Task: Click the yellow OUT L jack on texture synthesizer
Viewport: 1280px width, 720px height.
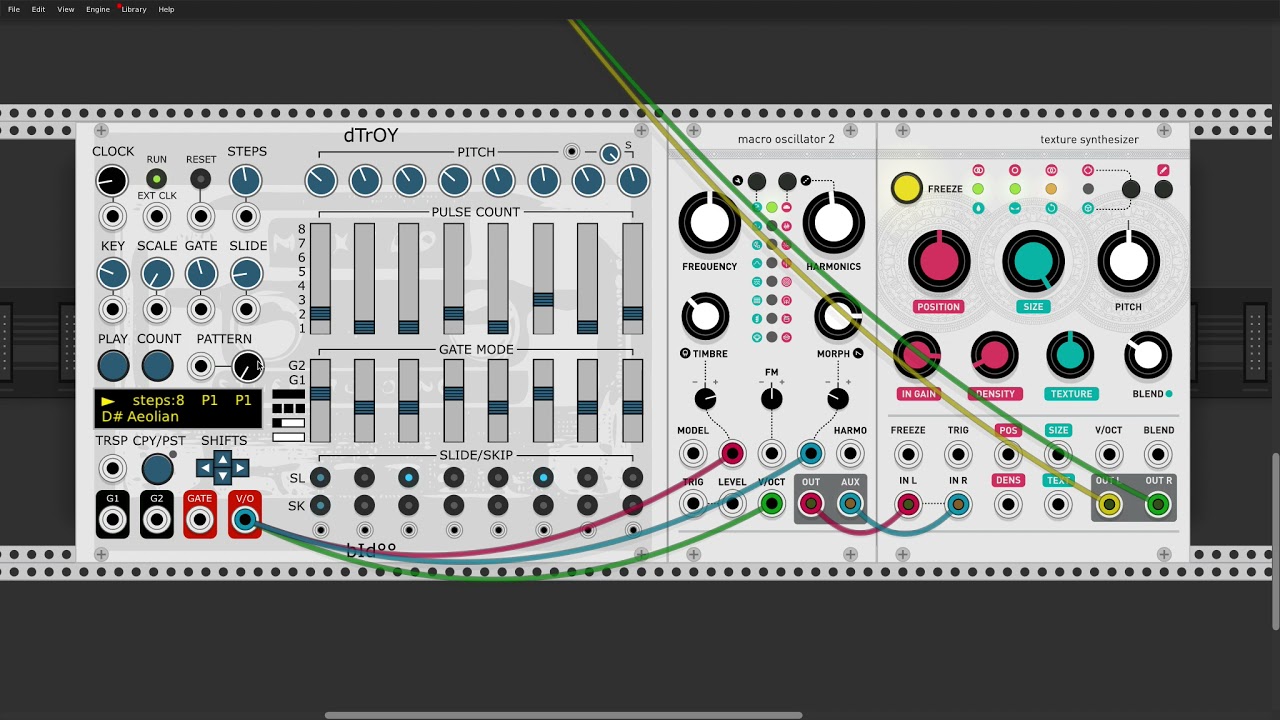Action: [x=1108, y=505]
